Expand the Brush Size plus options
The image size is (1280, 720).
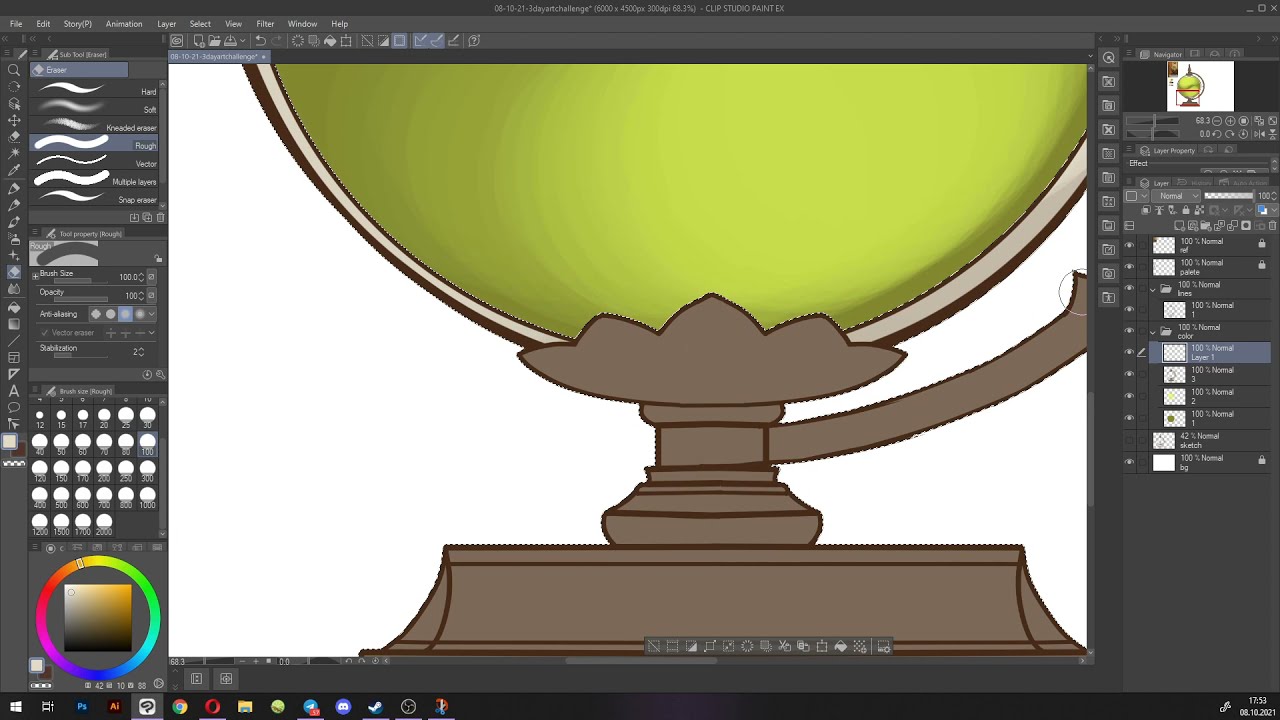click(x=35, y=274)
